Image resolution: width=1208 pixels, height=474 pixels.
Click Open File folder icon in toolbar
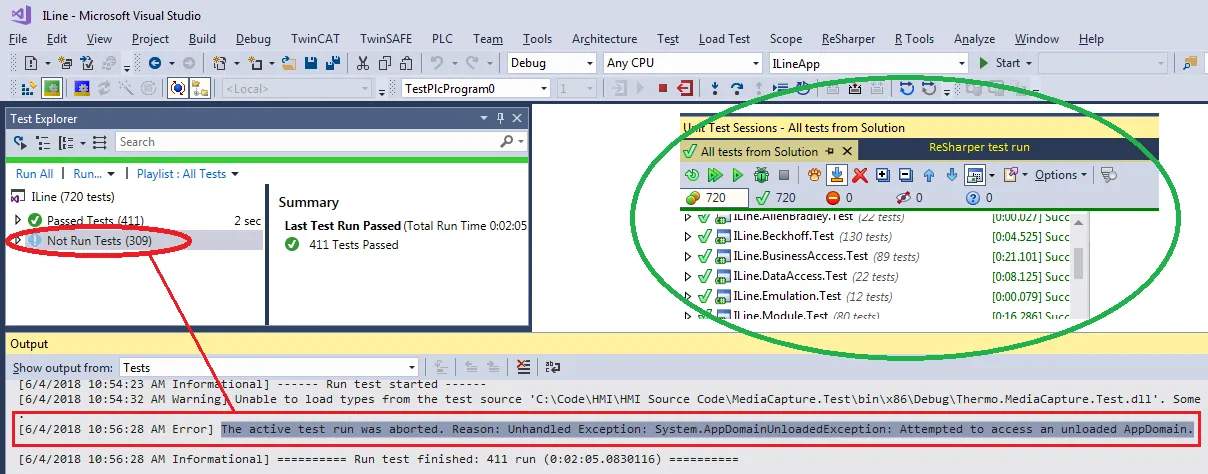point(288,63)
